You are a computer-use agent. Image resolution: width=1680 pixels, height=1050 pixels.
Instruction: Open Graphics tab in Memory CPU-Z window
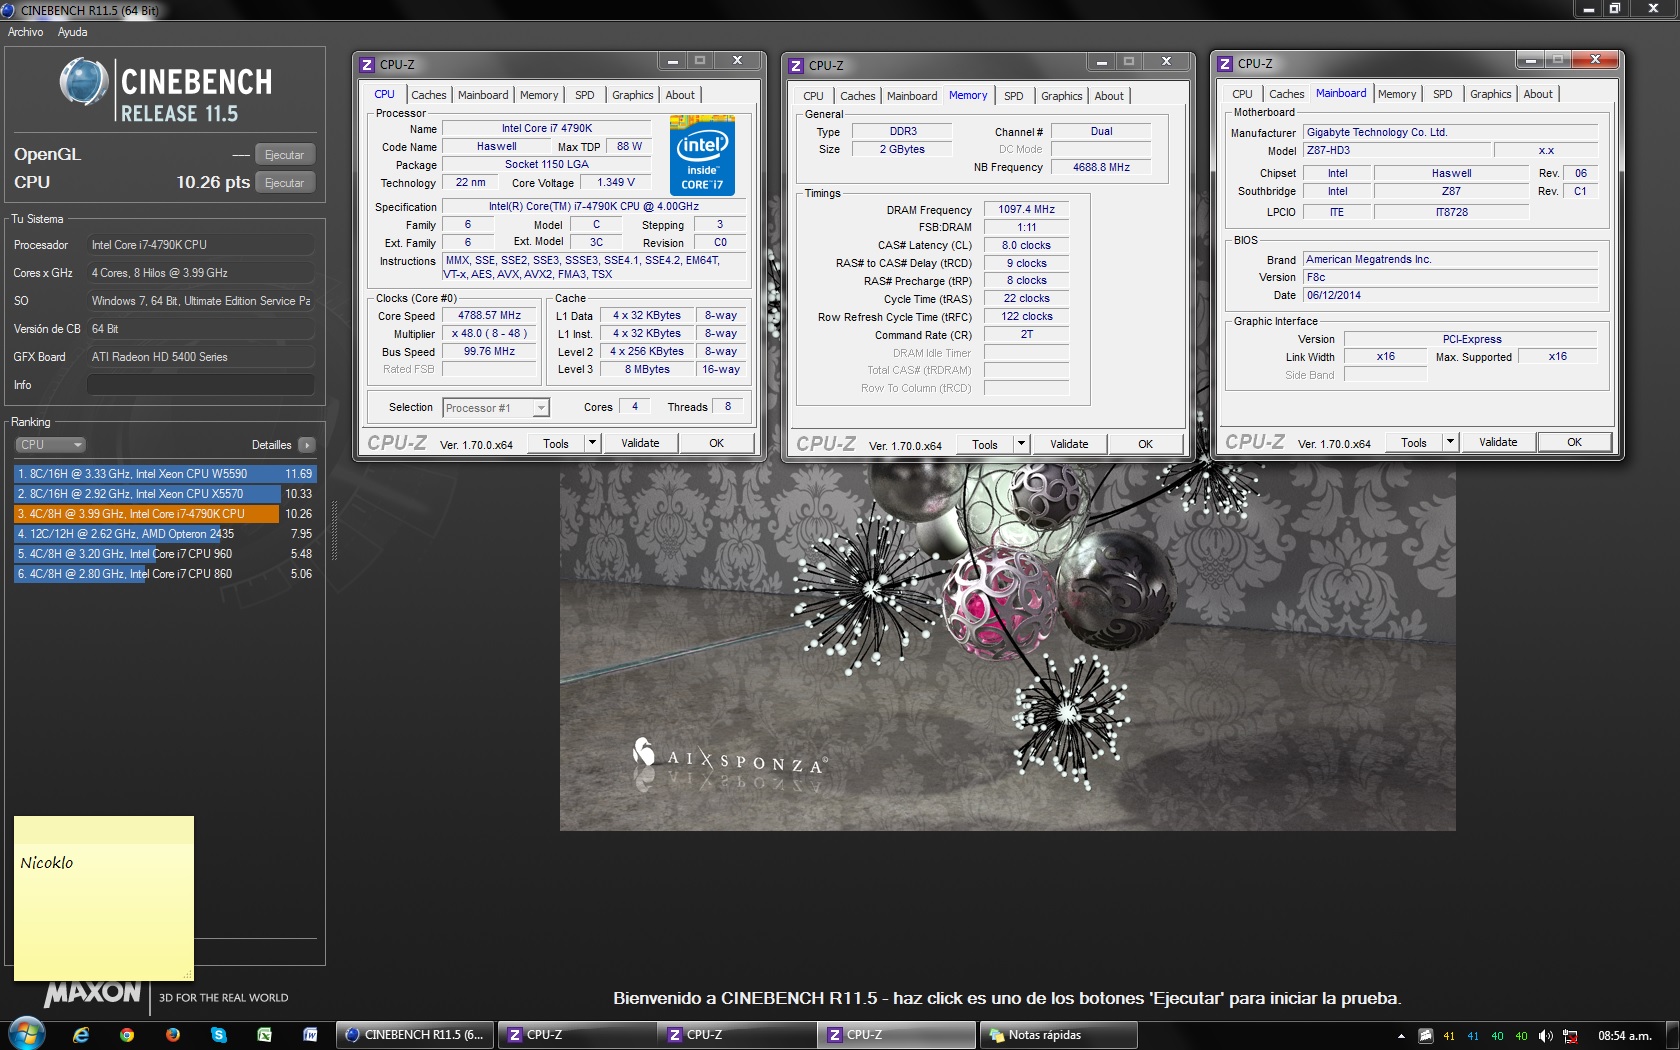click(x=1062, y=96)
